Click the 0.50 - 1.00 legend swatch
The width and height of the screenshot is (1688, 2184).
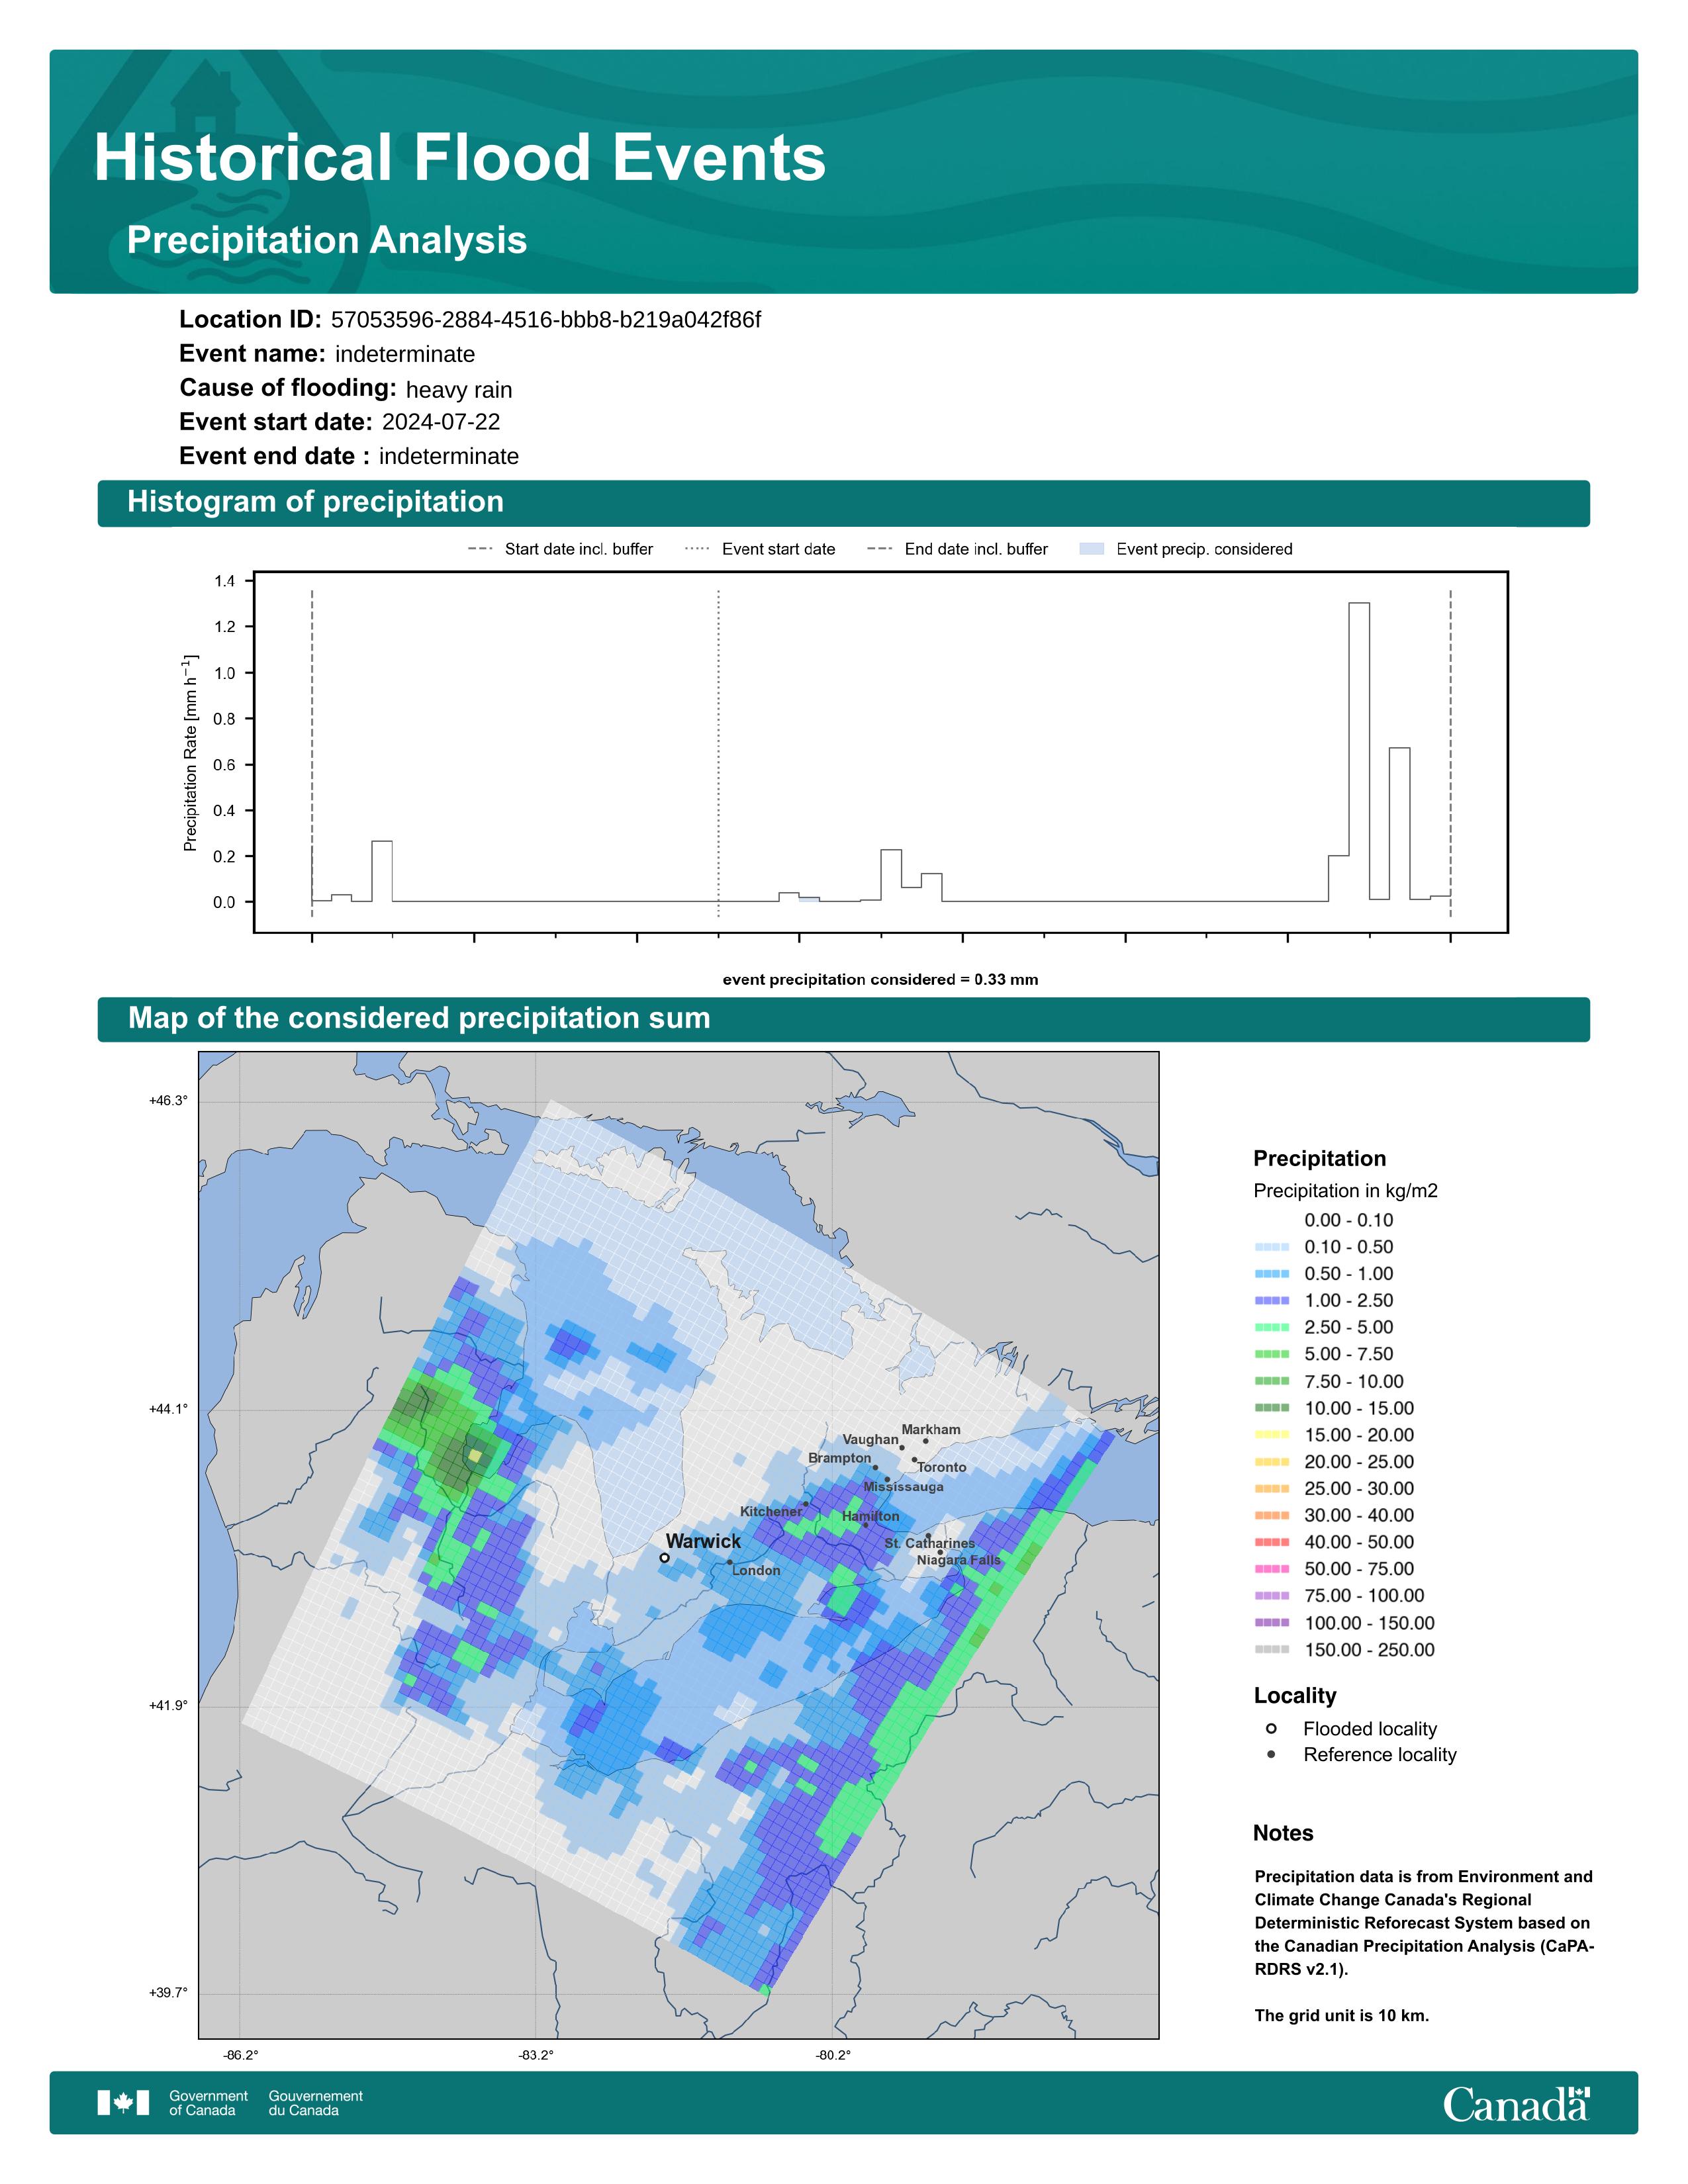pyautogui.click(x=1272, y=1275)
